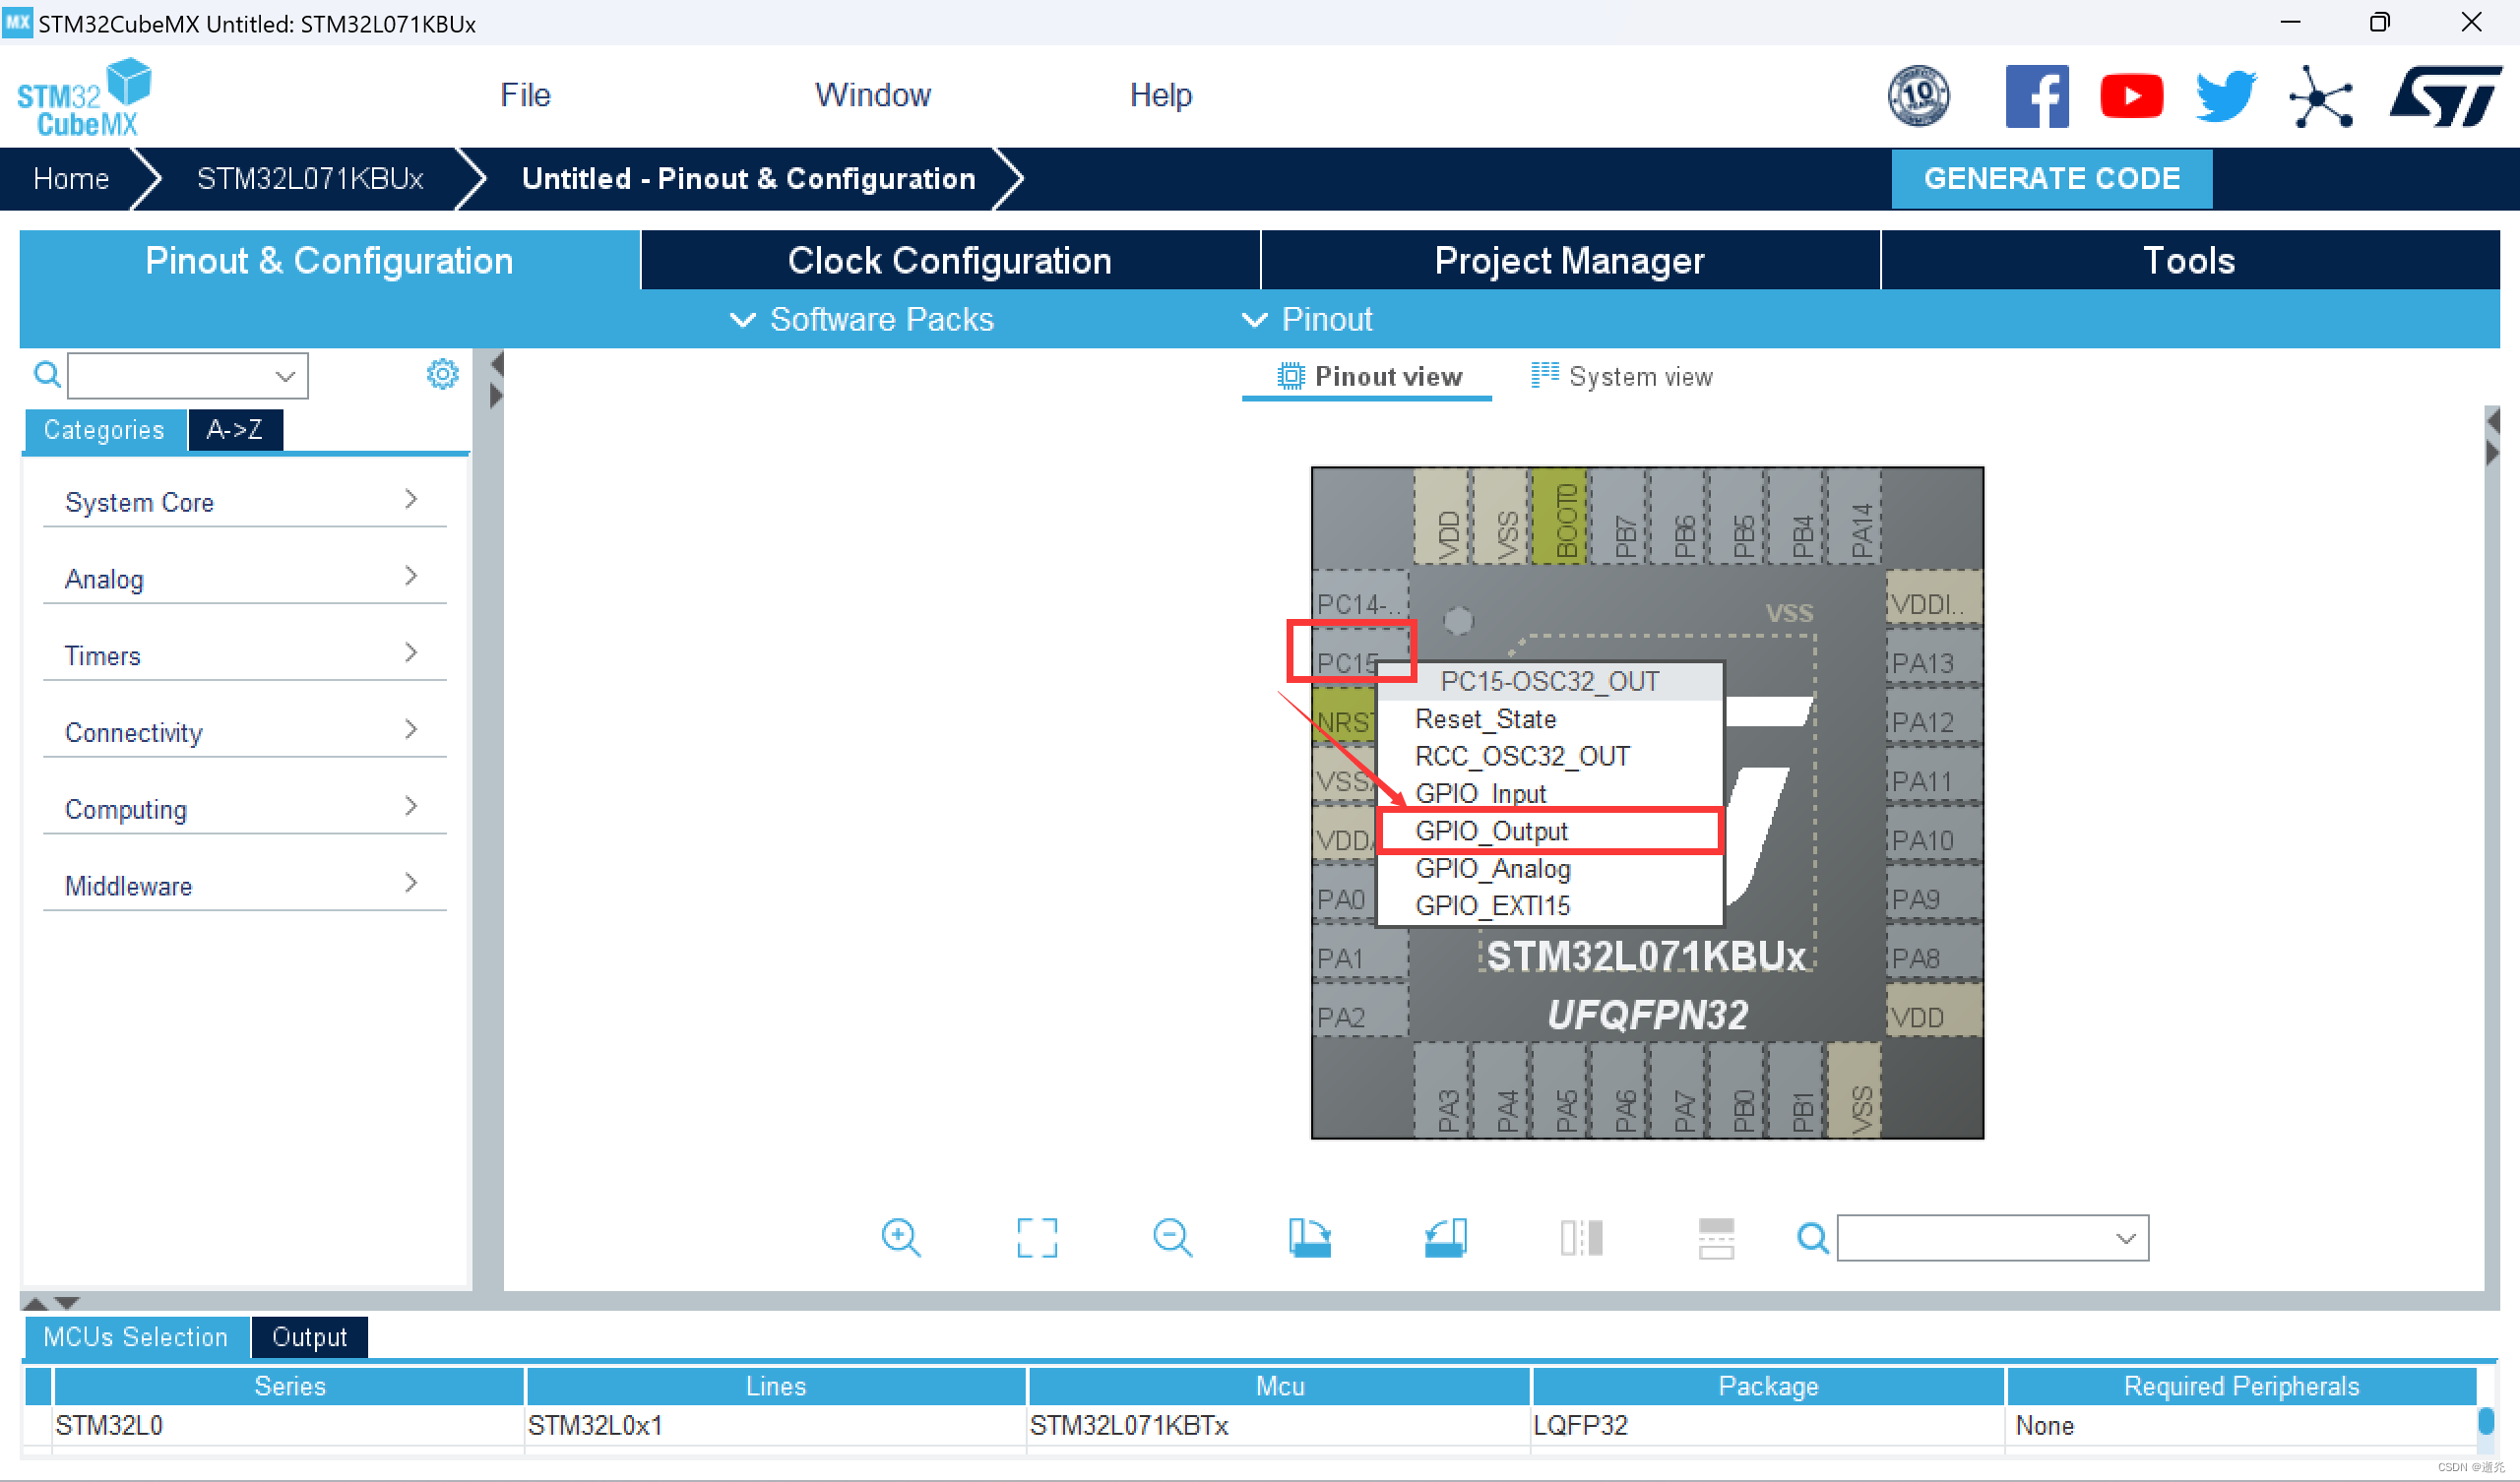Image resolution: width=2520 pixels, height=1482 pixels.
Task: Open the pin search combo box dropdown
Action: pyautogui.click(x=2126, y=1238)
